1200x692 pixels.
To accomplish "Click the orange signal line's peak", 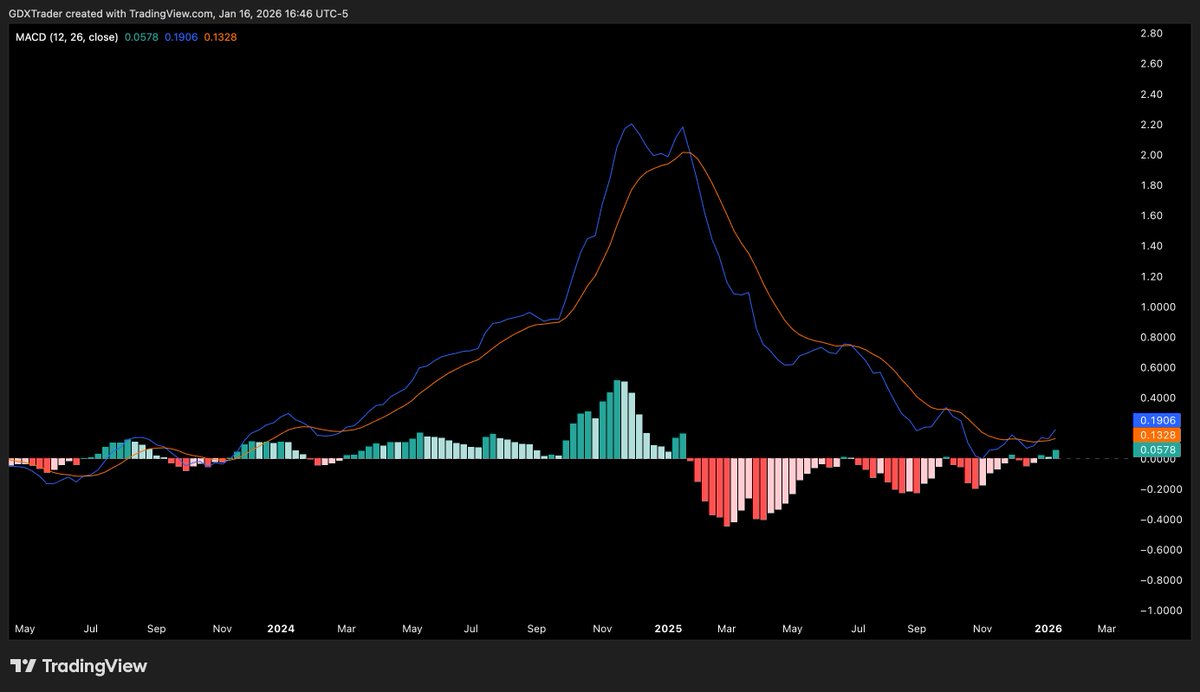I will [685, 152].
